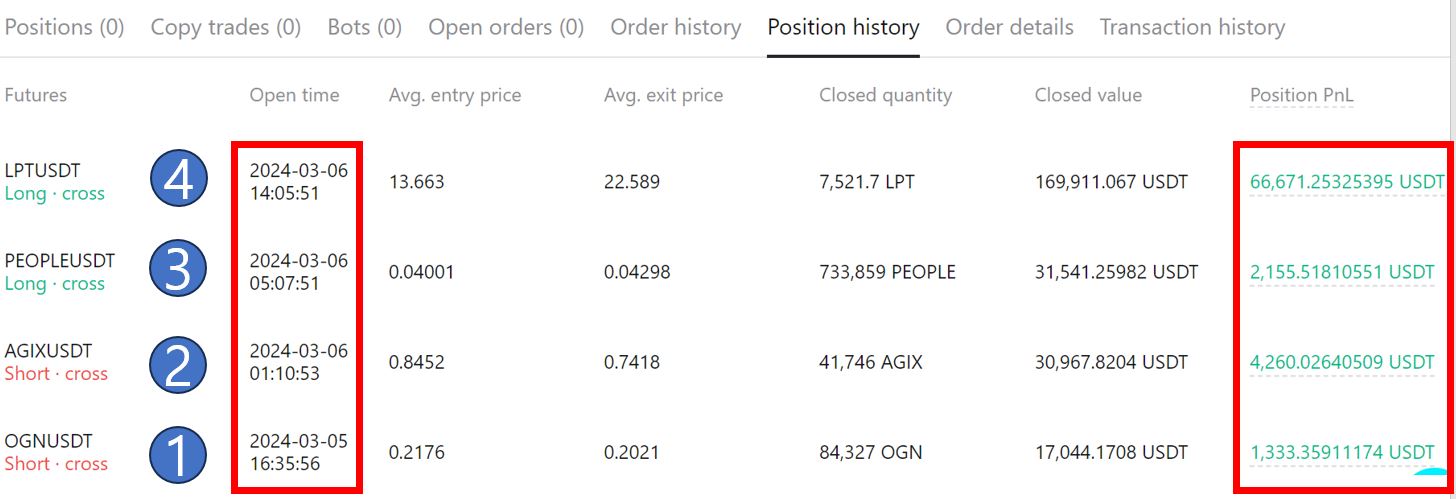Click the blue circle numbered 2

(179, 362)
